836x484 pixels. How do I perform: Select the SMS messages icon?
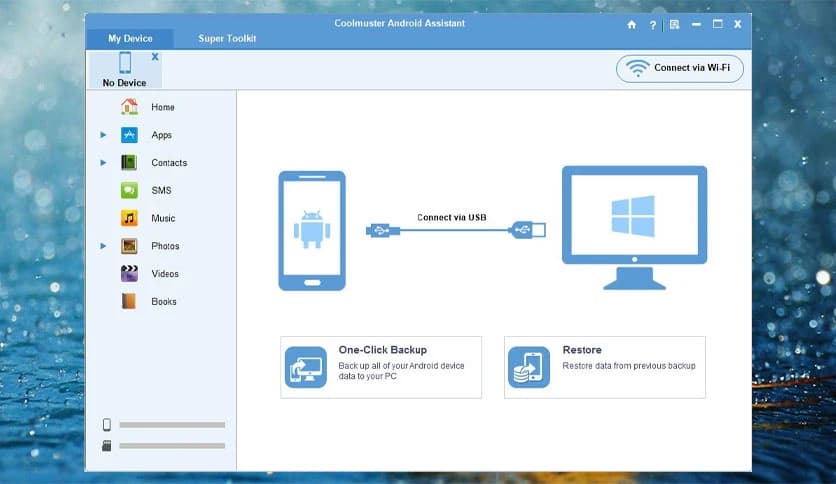129,190
